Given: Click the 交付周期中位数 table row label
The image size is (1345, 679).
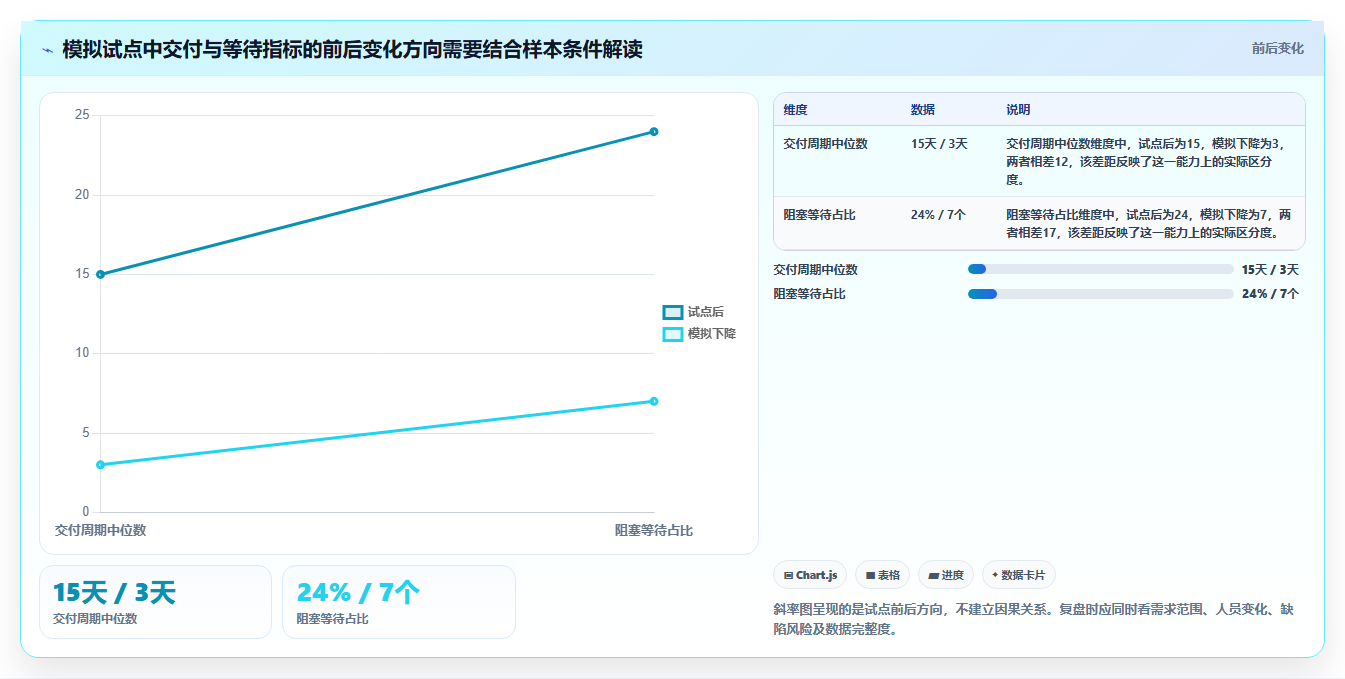Looking at the screenshot, I should [825, 144].
